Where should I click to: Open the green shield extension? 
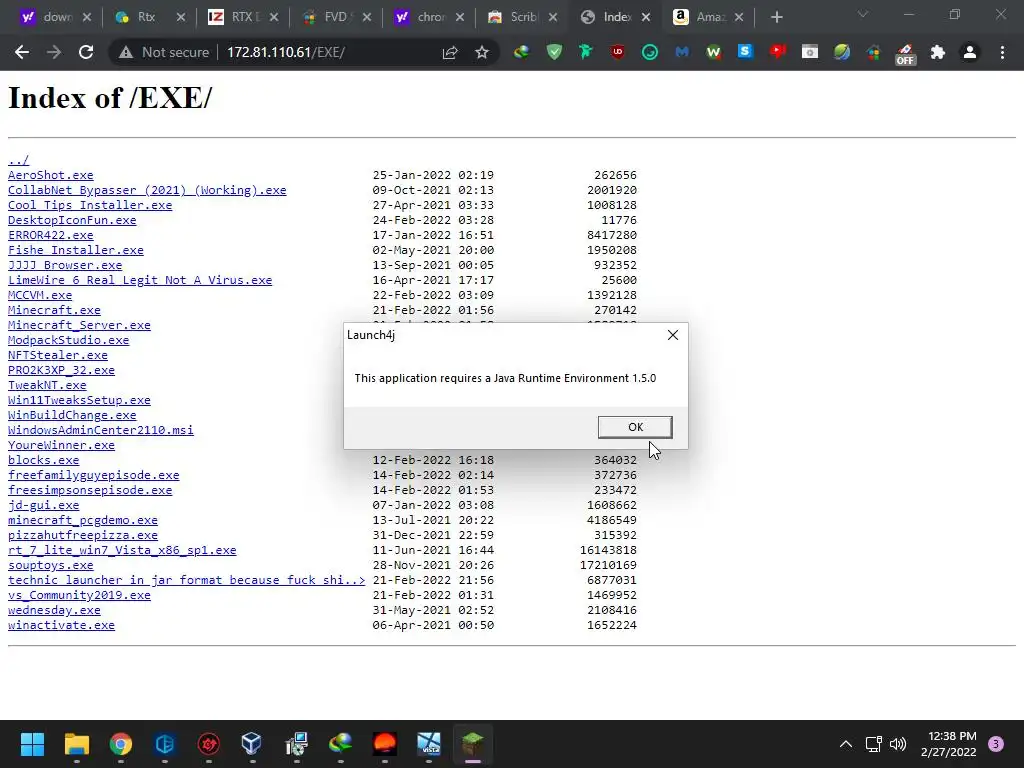pyautogui.click(x=554, y=52)
